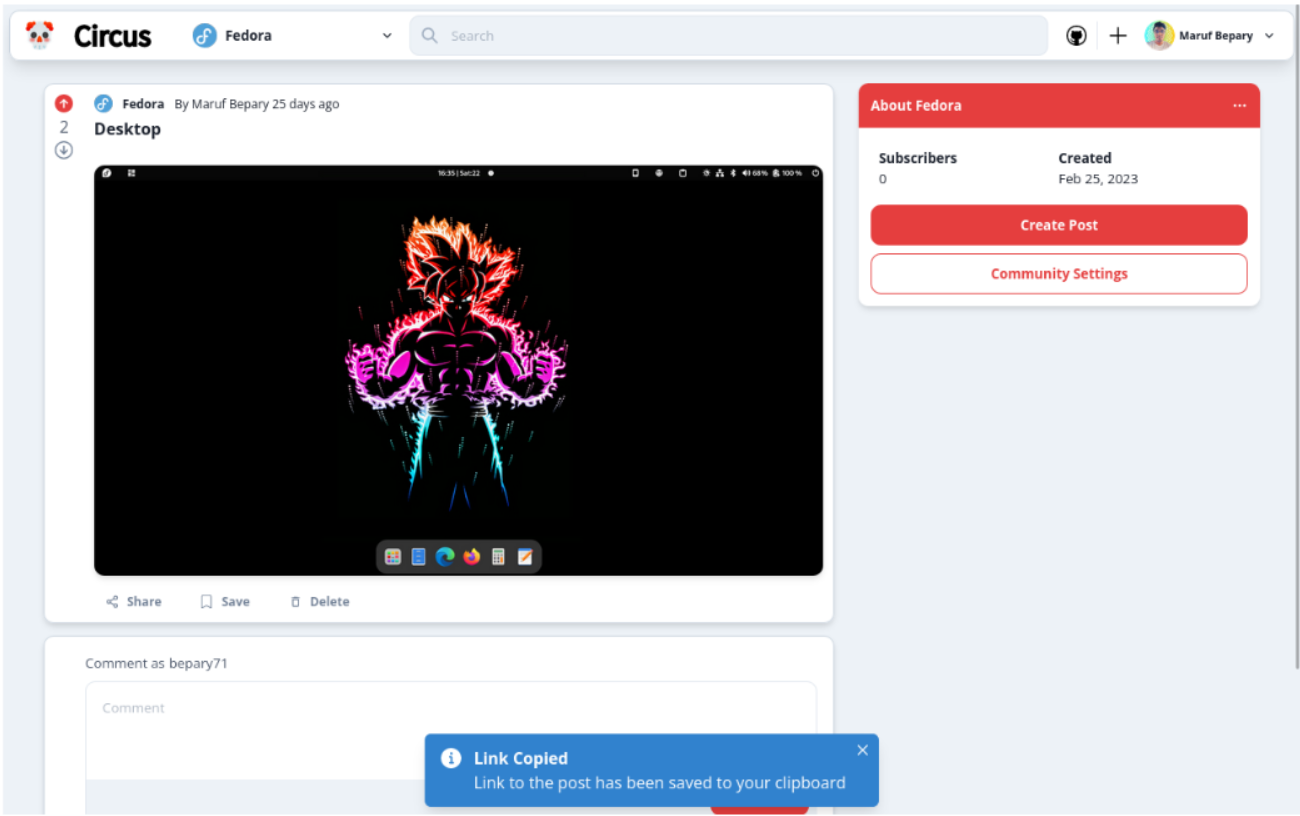This screenshot has height=816, width=1300.
Task: Open the GitHub icon link
Action: click(1076, 36)
